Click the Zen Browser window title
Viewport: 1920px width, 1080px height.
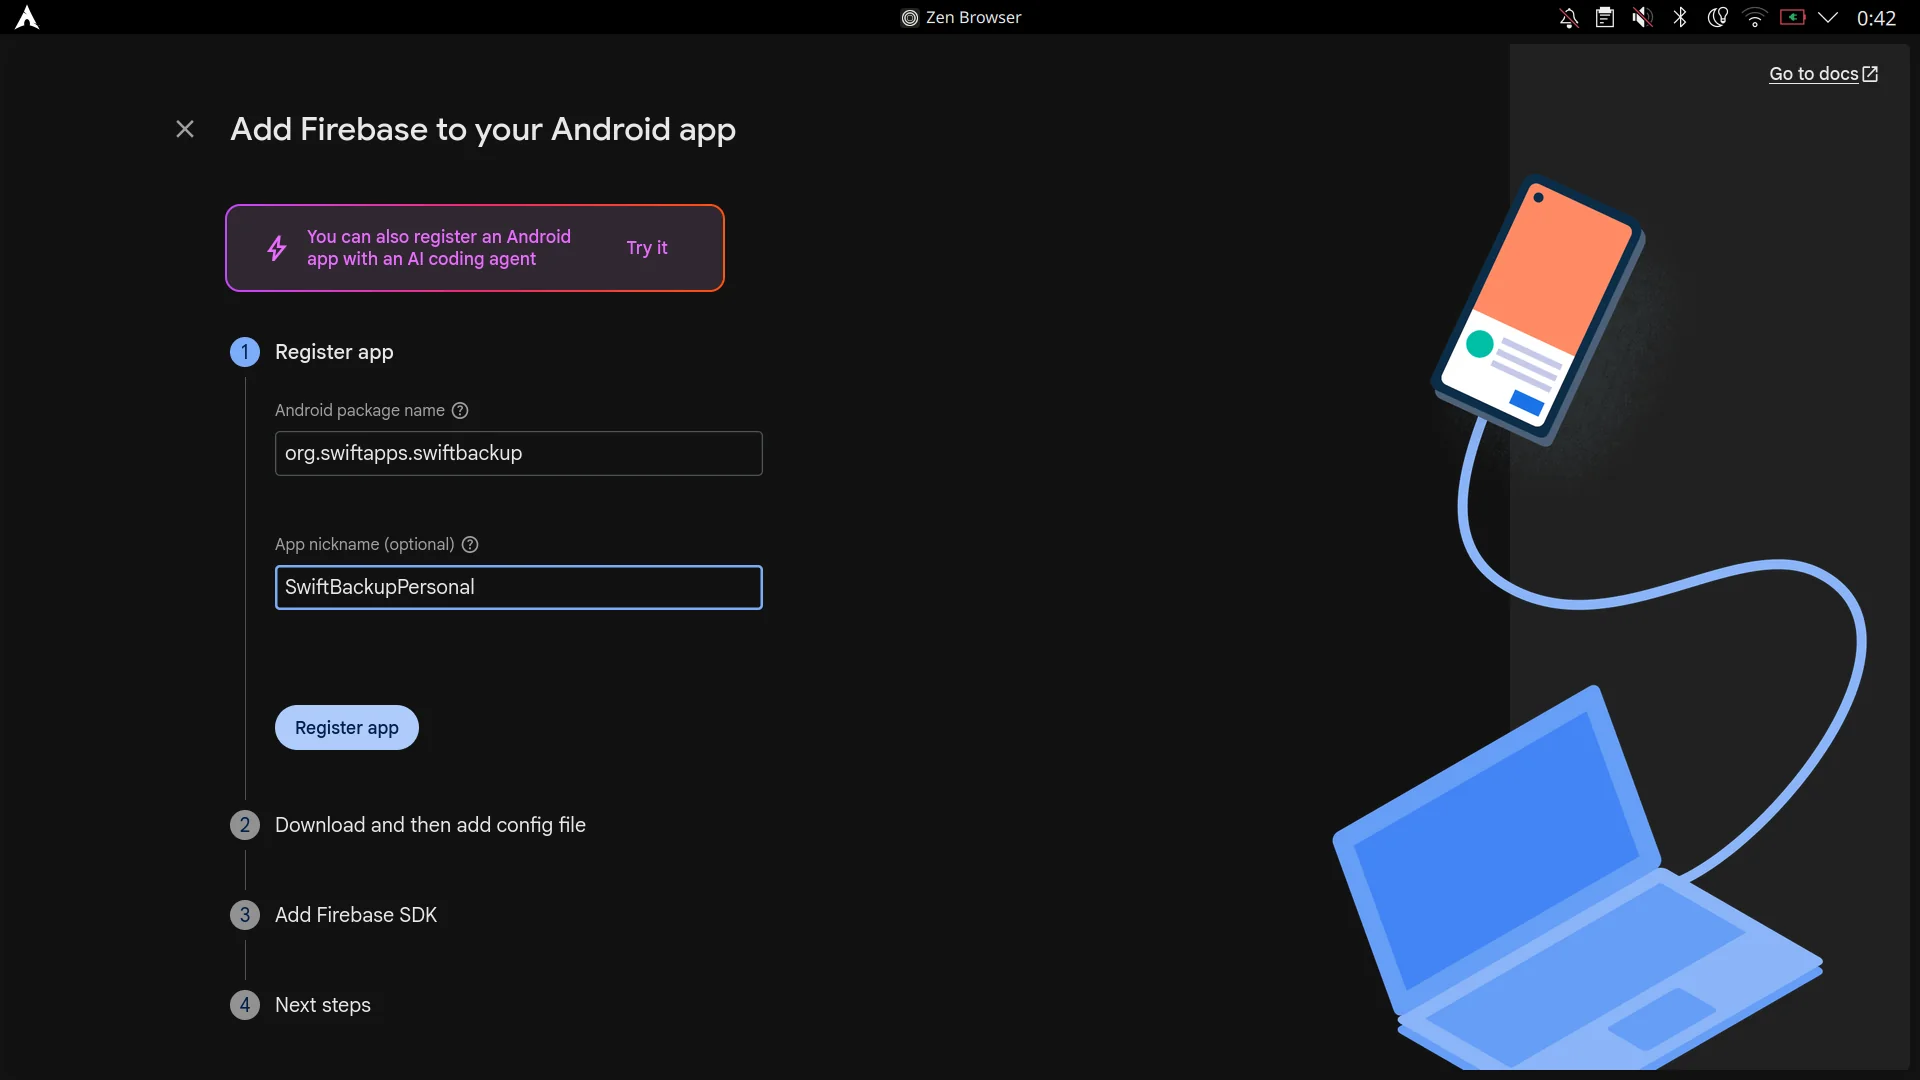961,17
